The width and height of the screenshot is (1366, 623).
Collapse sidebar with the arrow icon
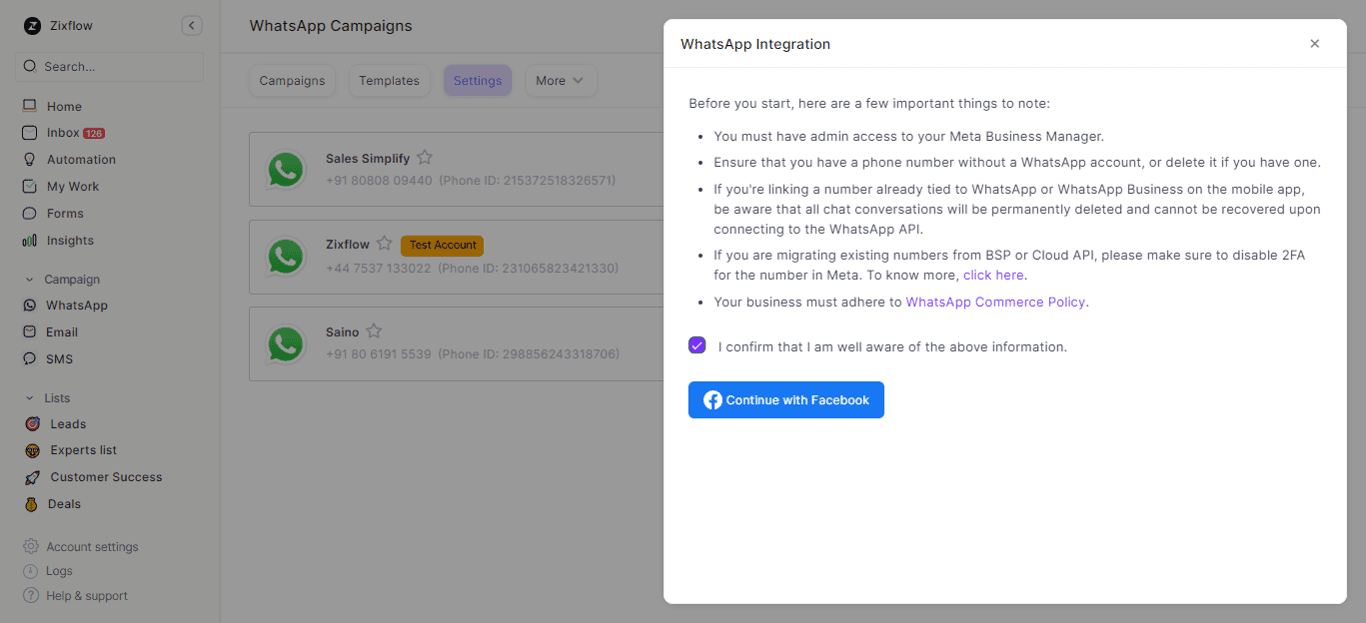(x=192, y=26)
